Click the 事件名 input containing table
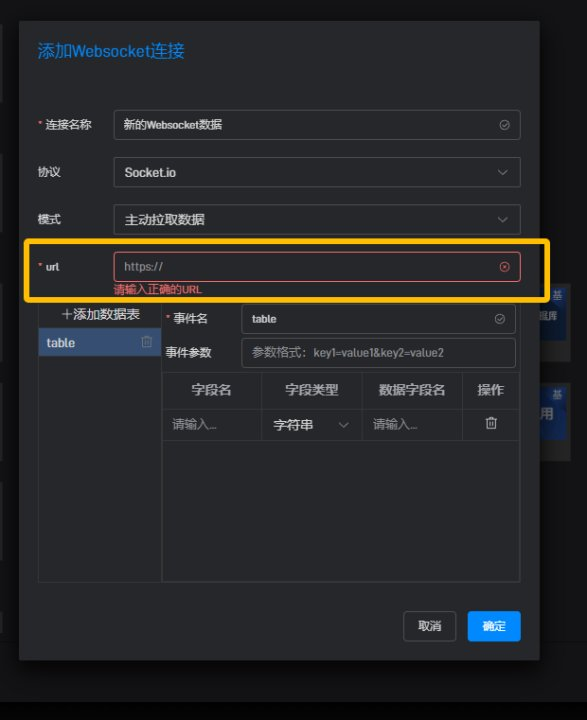 point(378,319)
